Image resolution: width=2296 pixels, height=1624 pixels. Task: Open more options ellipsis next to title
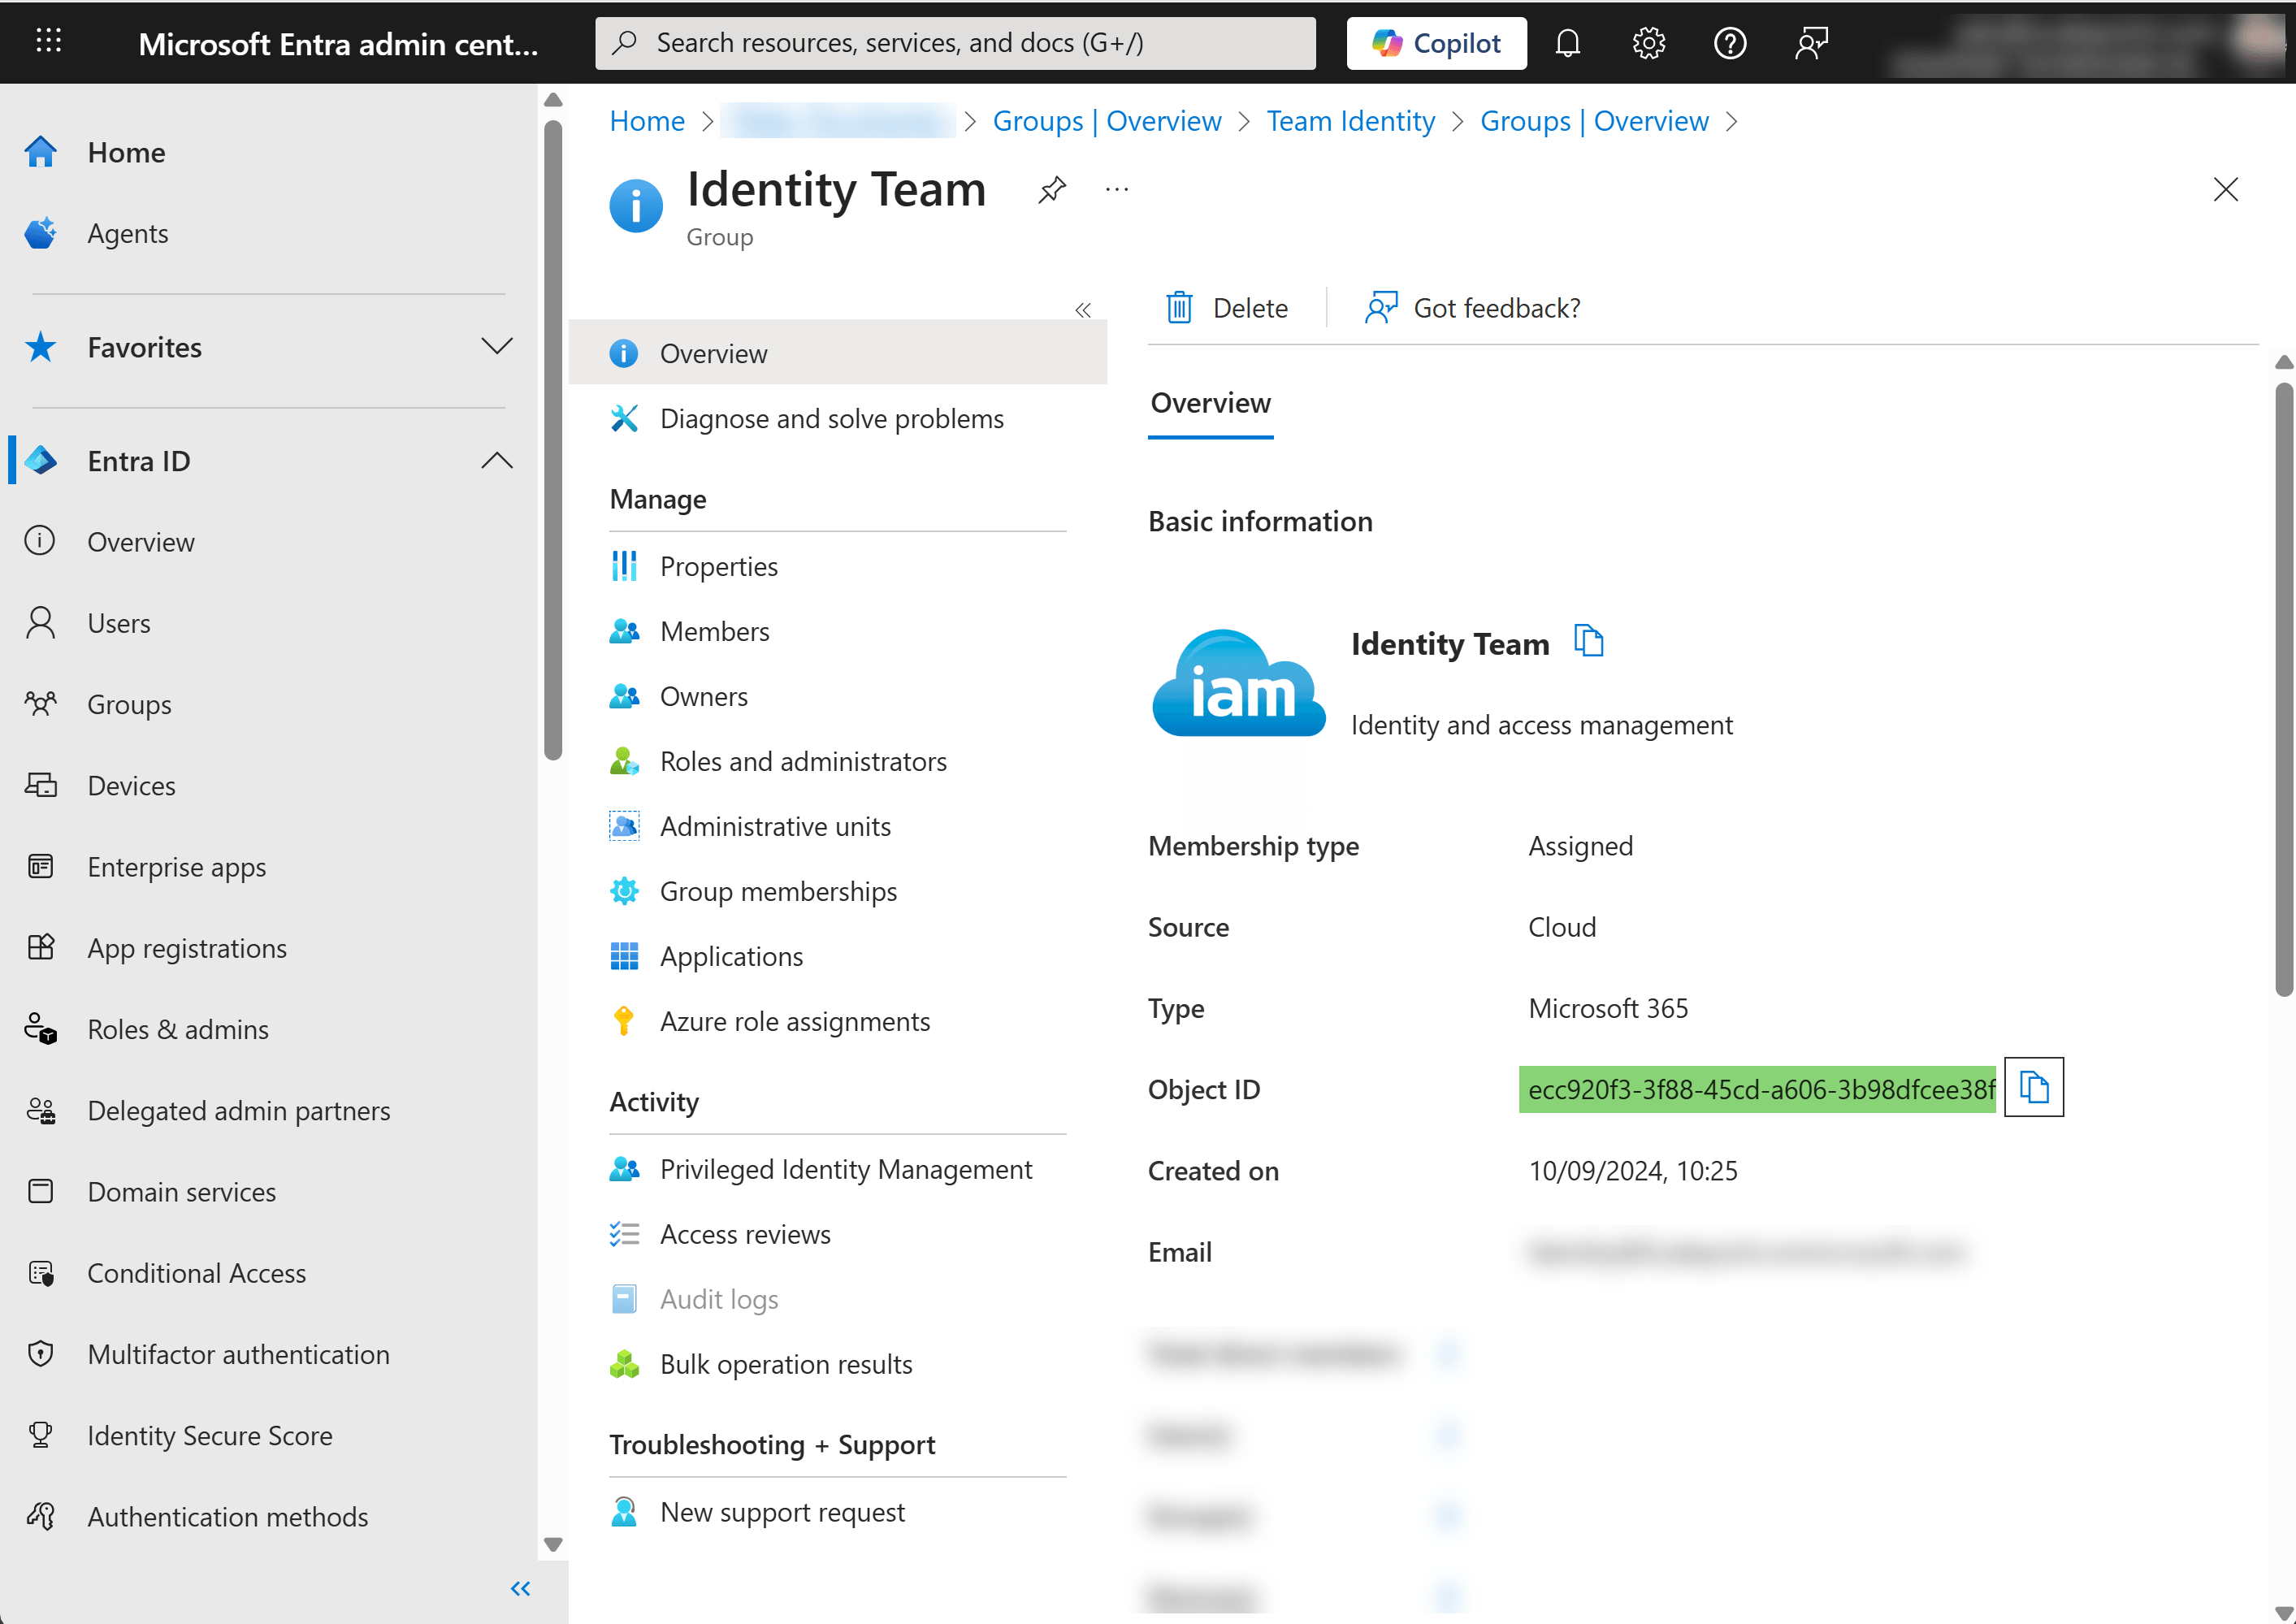(1116, 189)
